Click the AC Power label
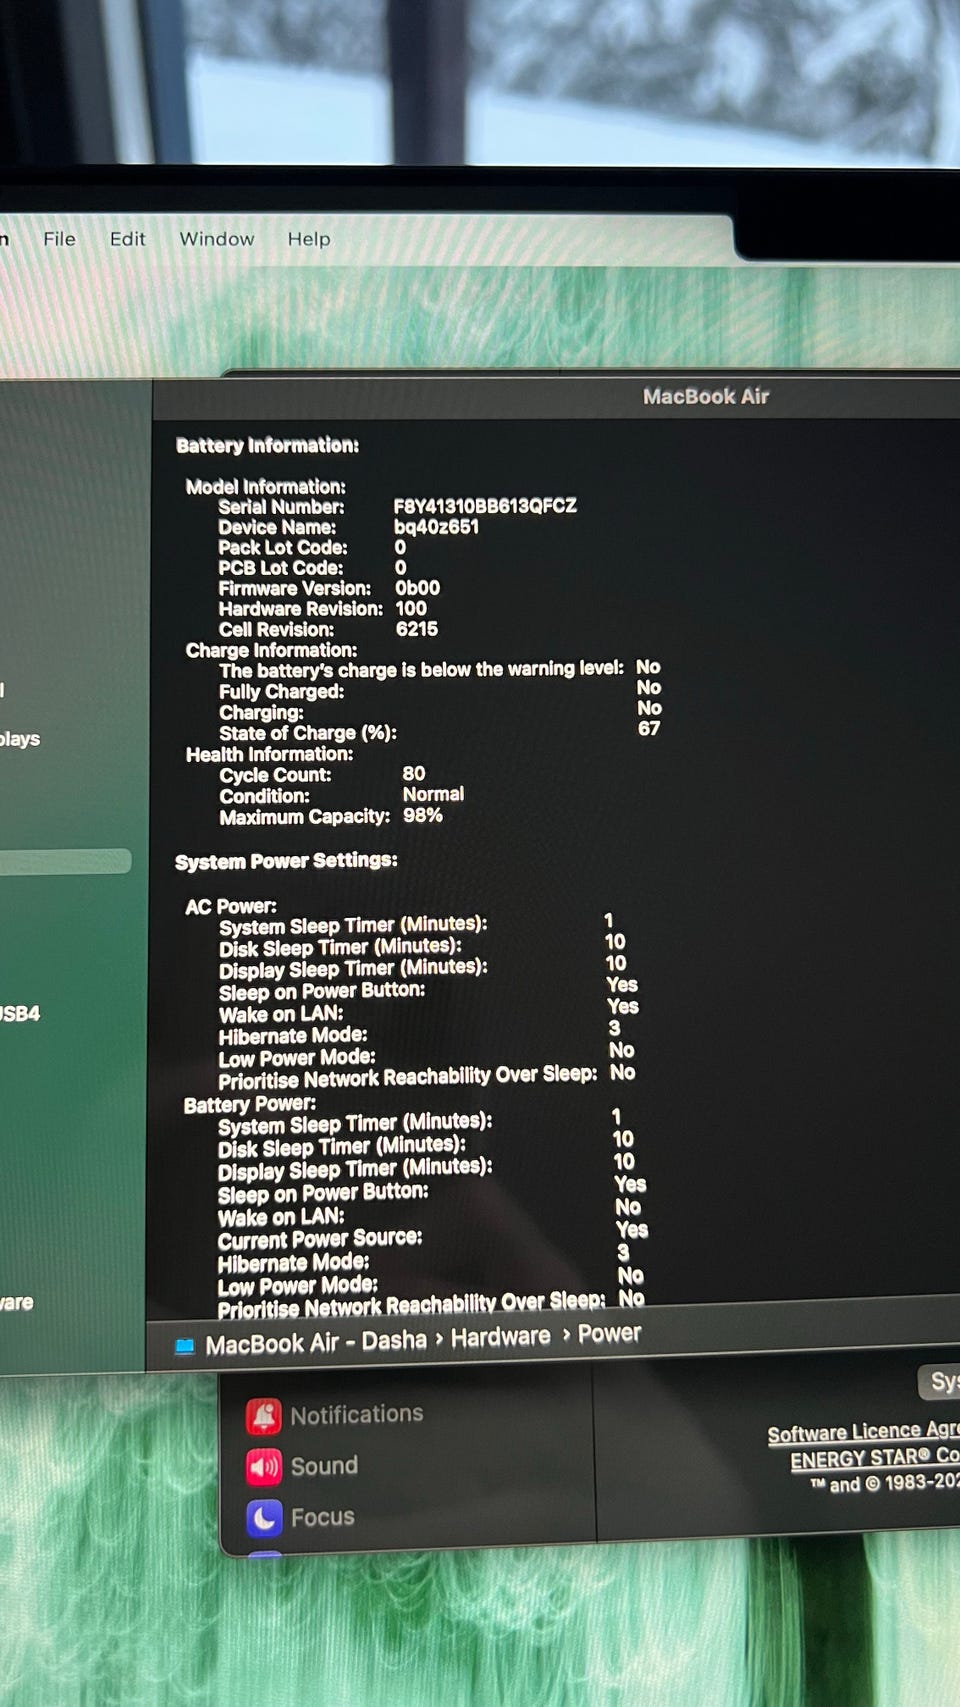The image size is (960, 1707). (231, 907)
